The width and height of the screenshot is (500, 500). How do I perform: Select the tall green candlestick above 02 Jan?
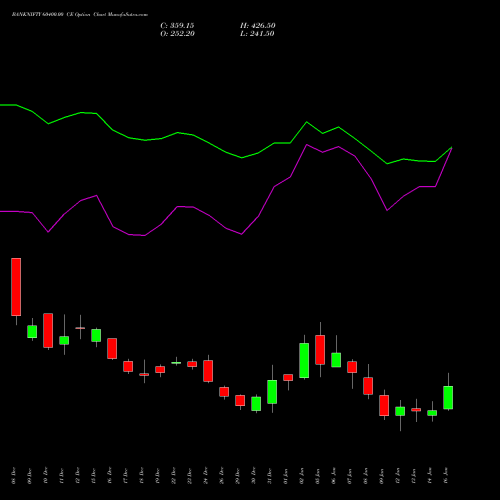pos(304,360)
